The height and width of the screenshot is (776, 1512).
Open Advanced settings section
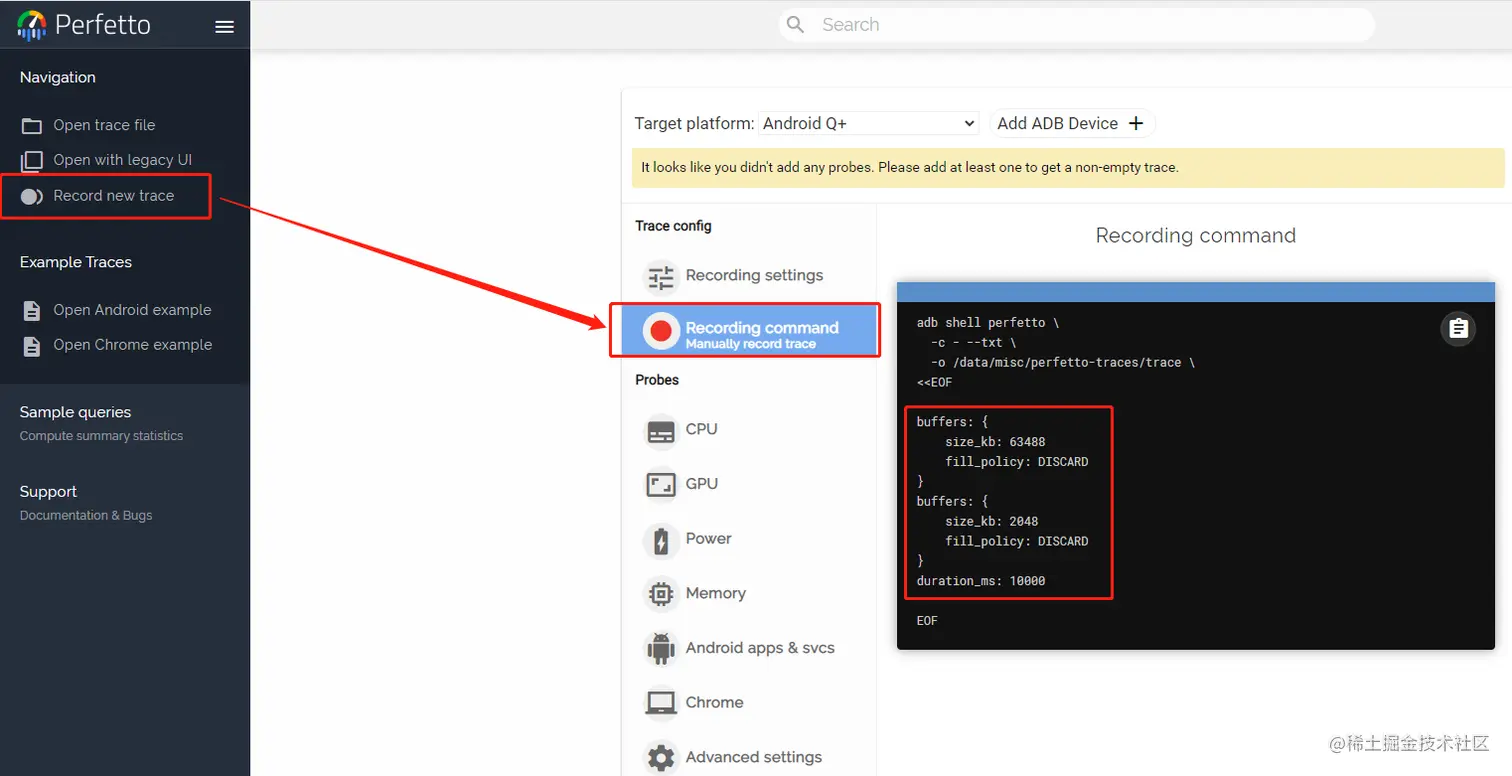[749, 757]
